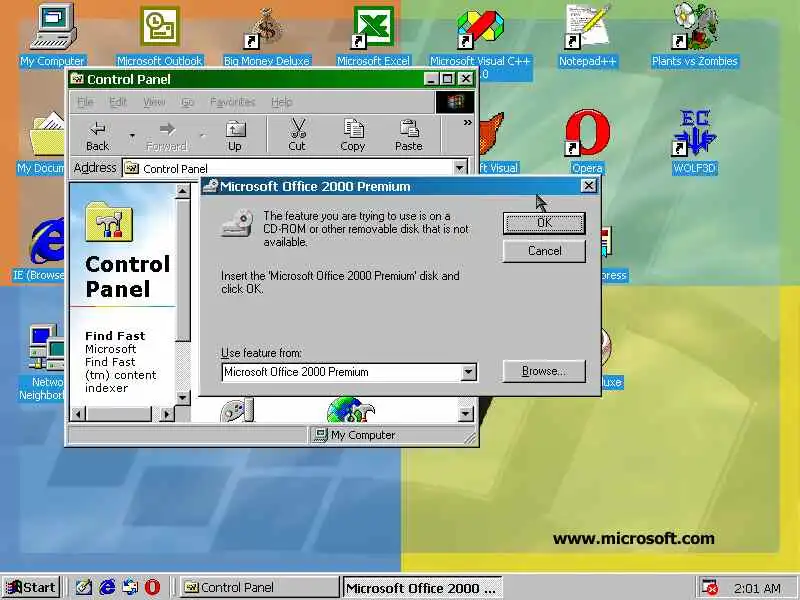The height and width of the screenshot is (600, 800).
Task: Launch Opera browser desktop icon
Action: coord(587,141)
